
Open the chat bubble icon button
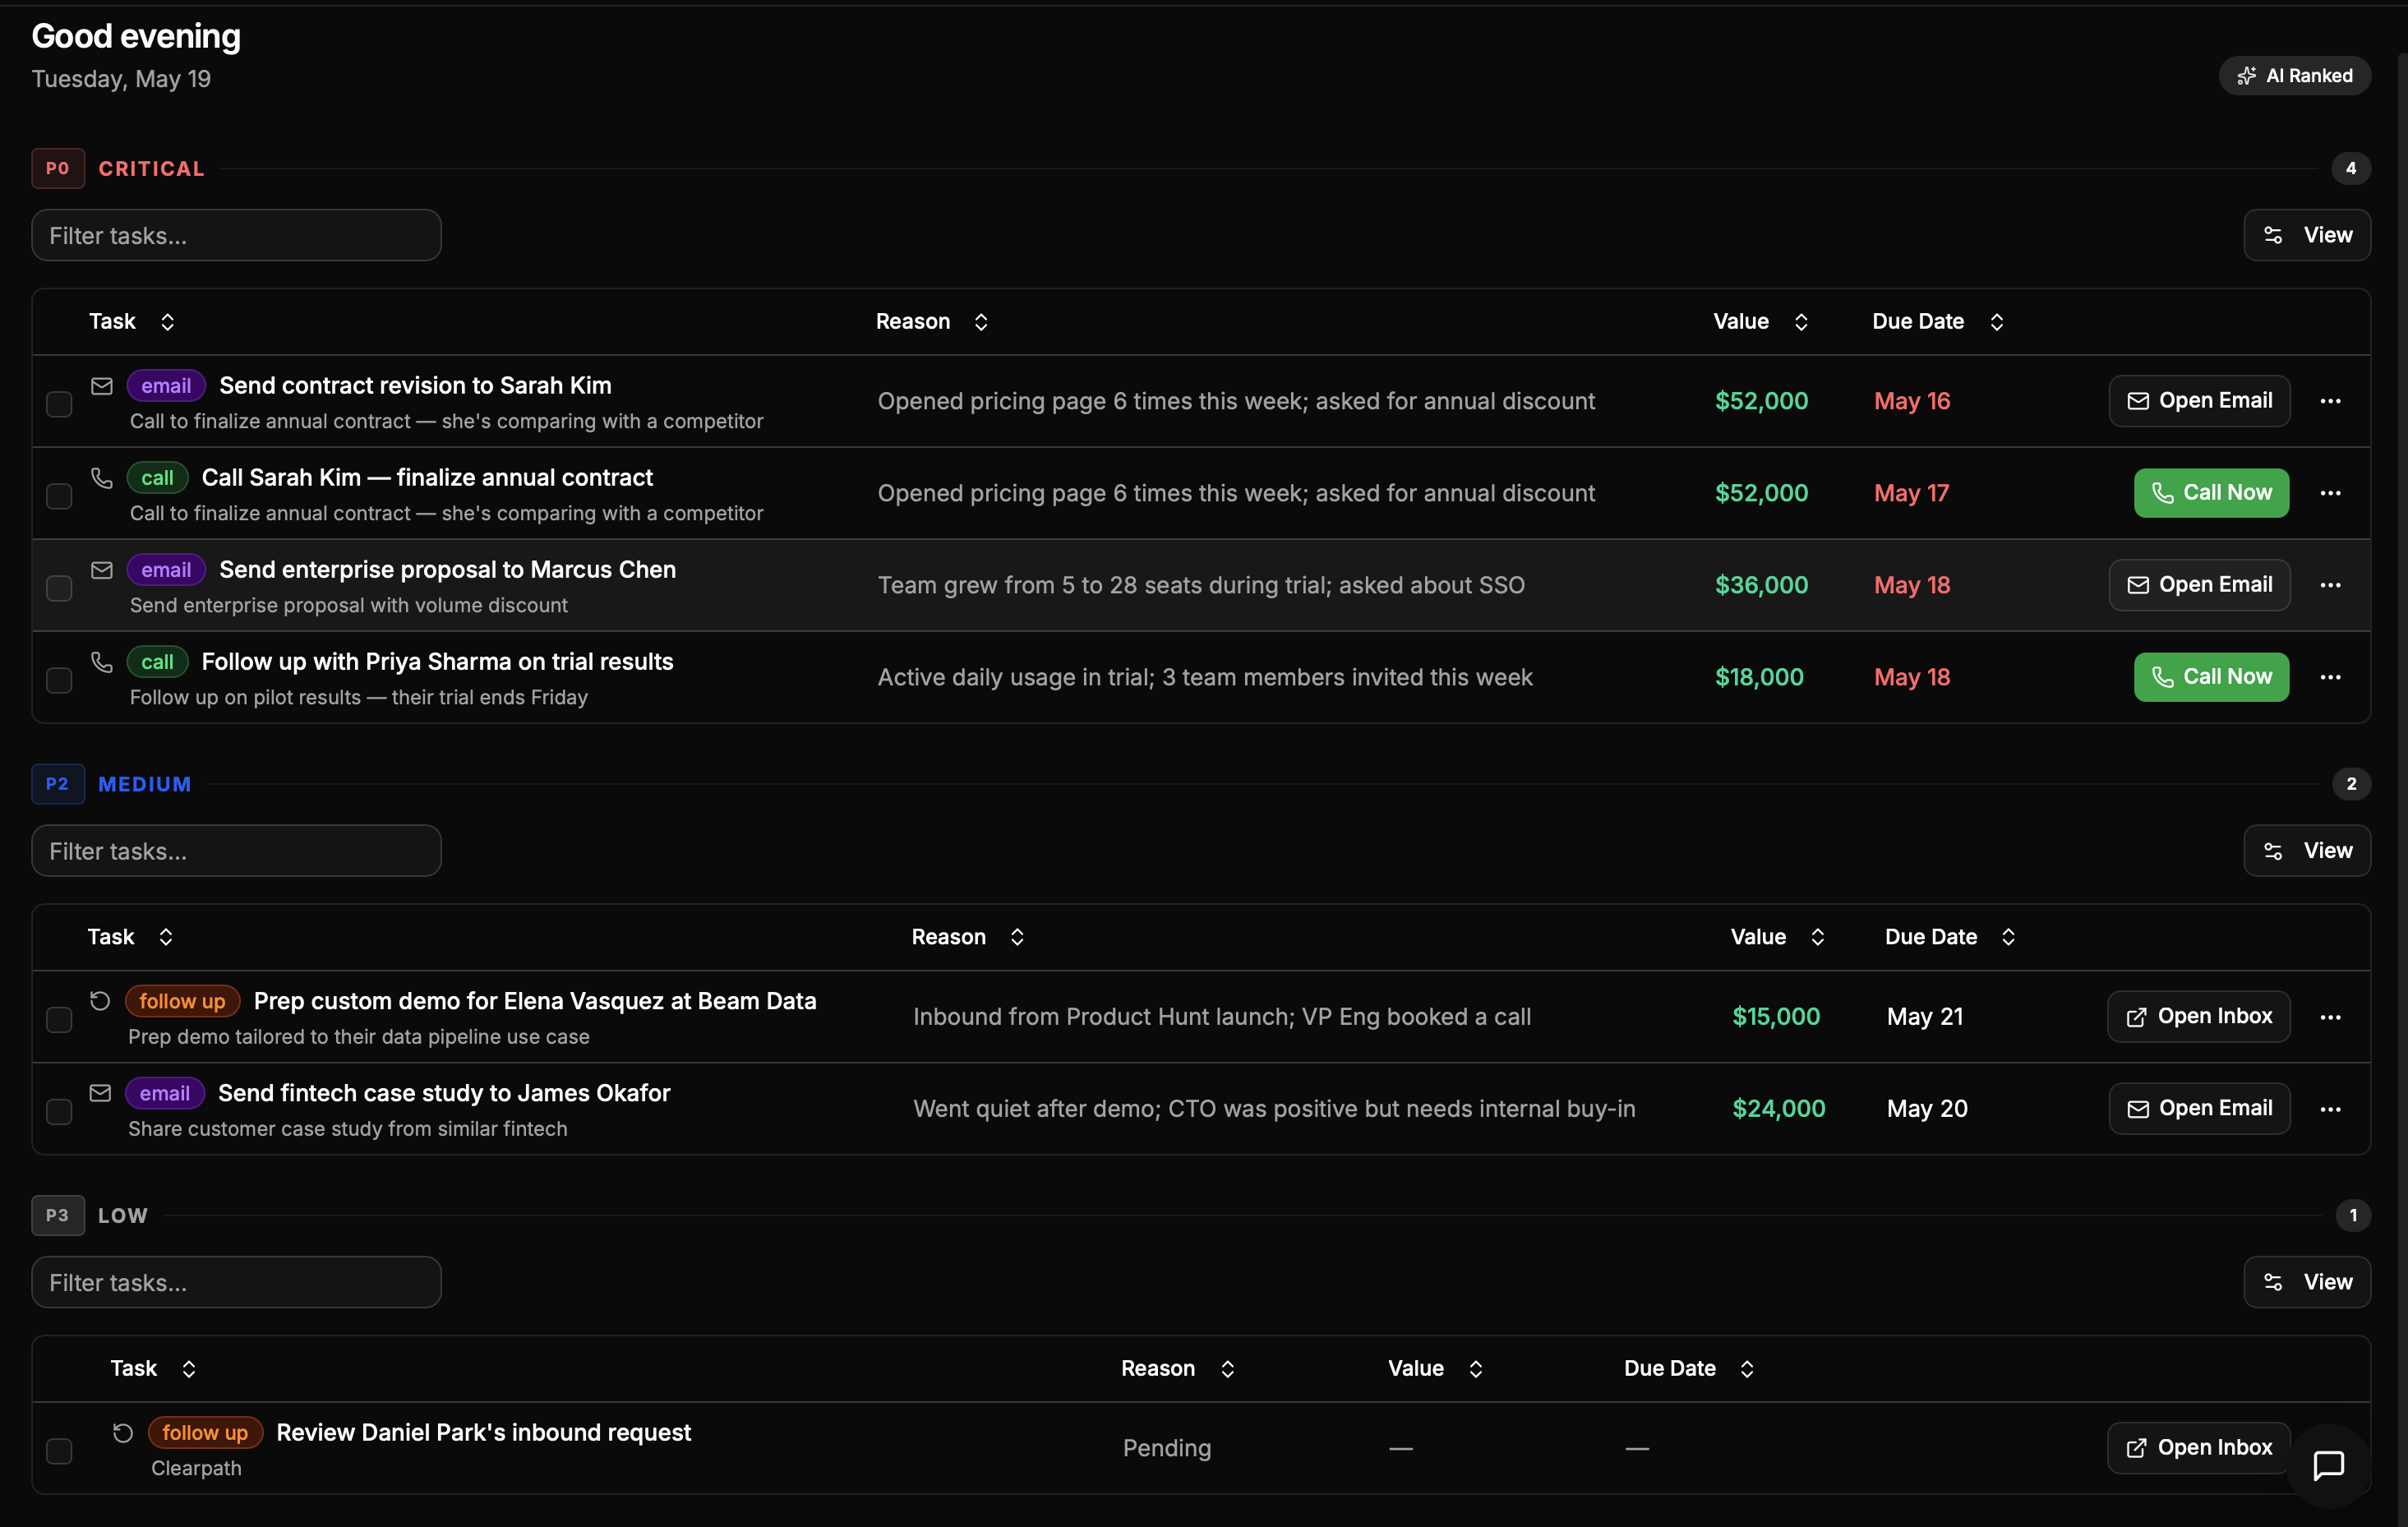(2328, 1465)
